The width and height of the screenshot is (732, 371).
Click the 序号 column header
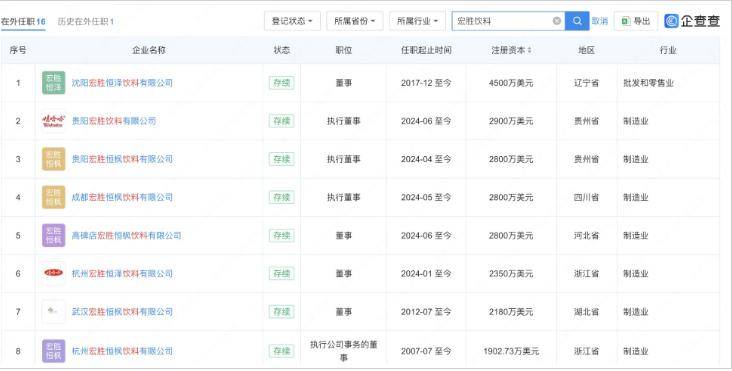click(18, 50)
